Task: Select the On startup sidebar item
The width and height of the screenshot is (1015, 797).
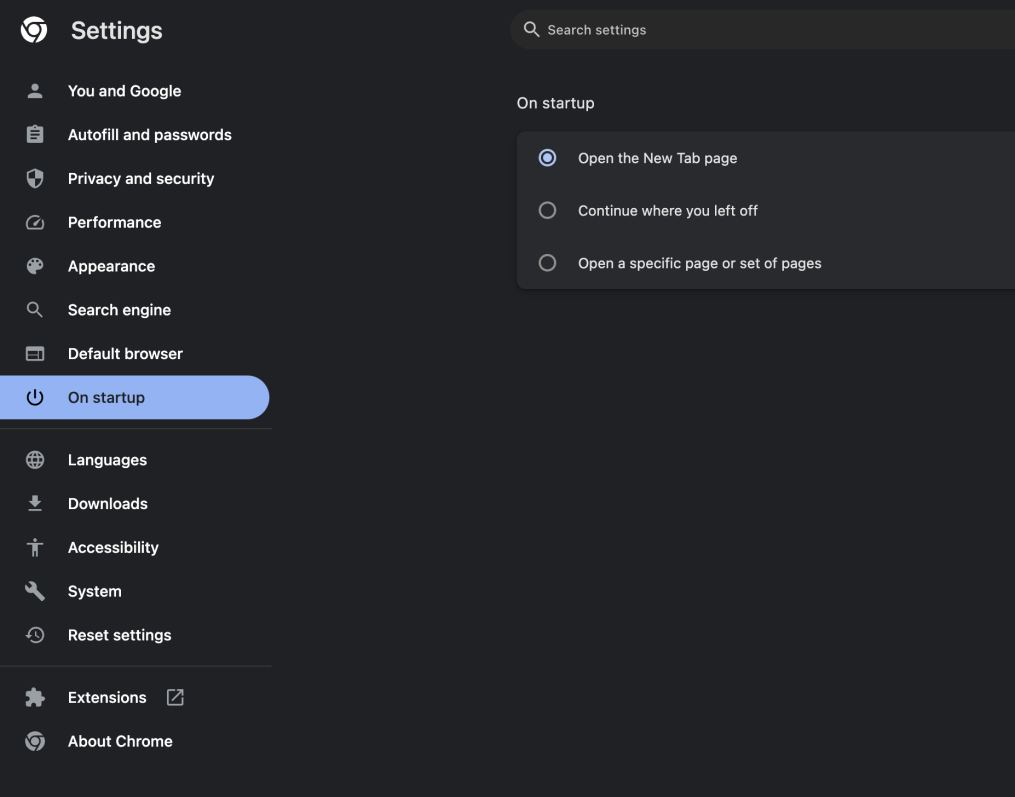Action: (135, 398)
